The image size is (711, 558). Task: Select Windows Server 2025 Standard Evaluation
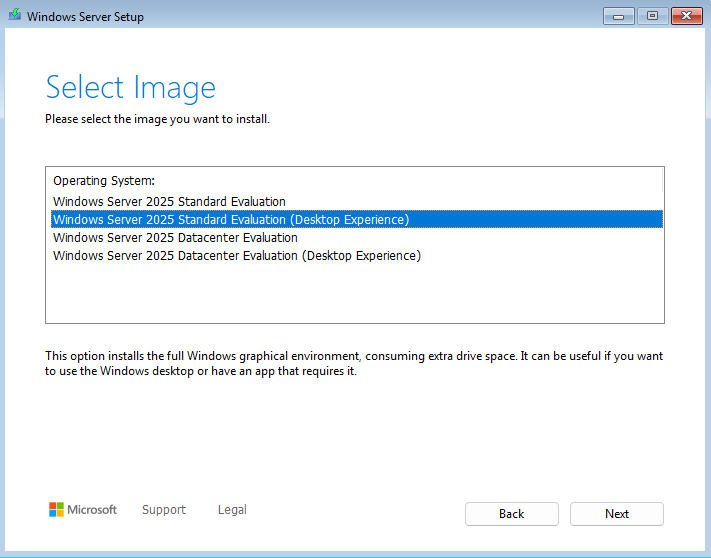169,202
